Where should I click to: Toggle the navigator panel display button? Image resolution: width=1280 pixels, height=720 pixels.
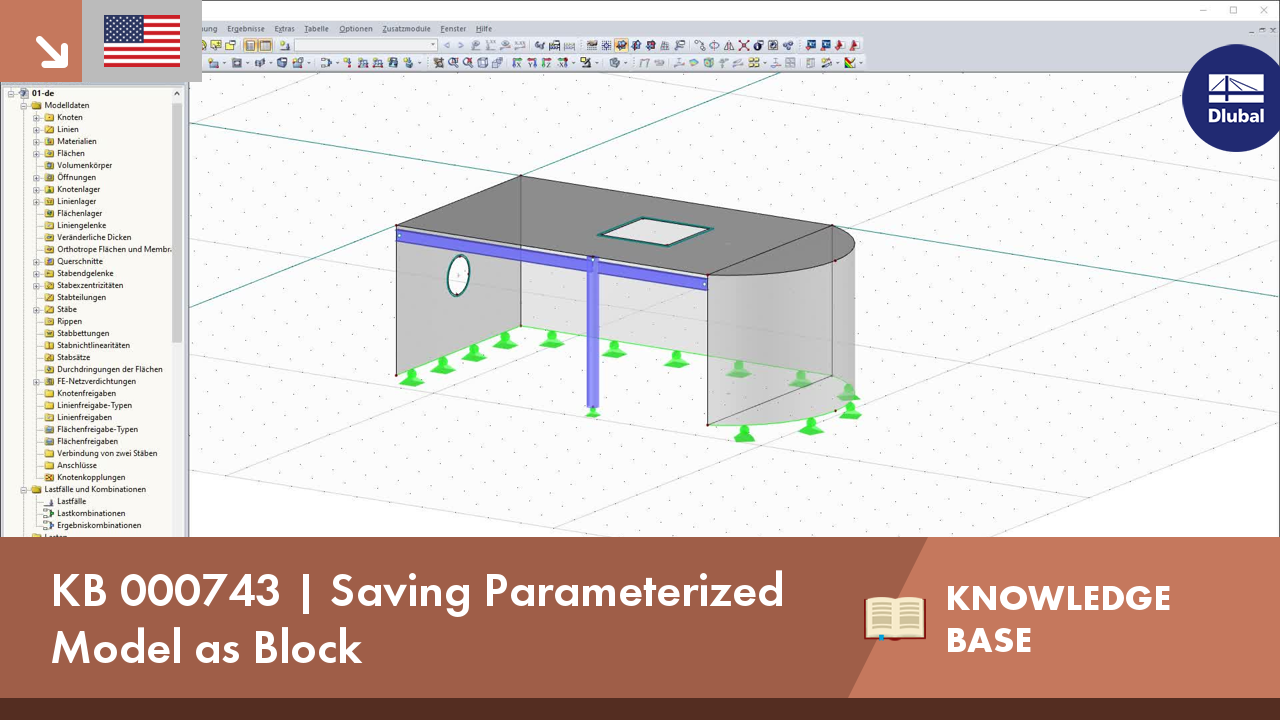coord(249,46)
